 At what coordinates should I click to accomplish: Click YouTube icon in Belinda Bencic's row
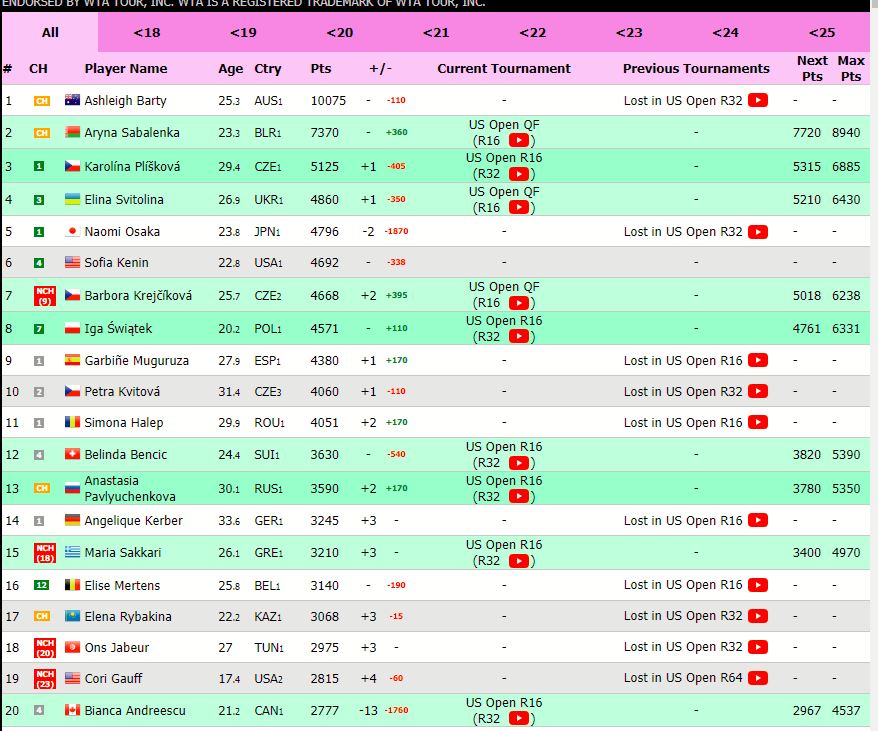[519, 463]
